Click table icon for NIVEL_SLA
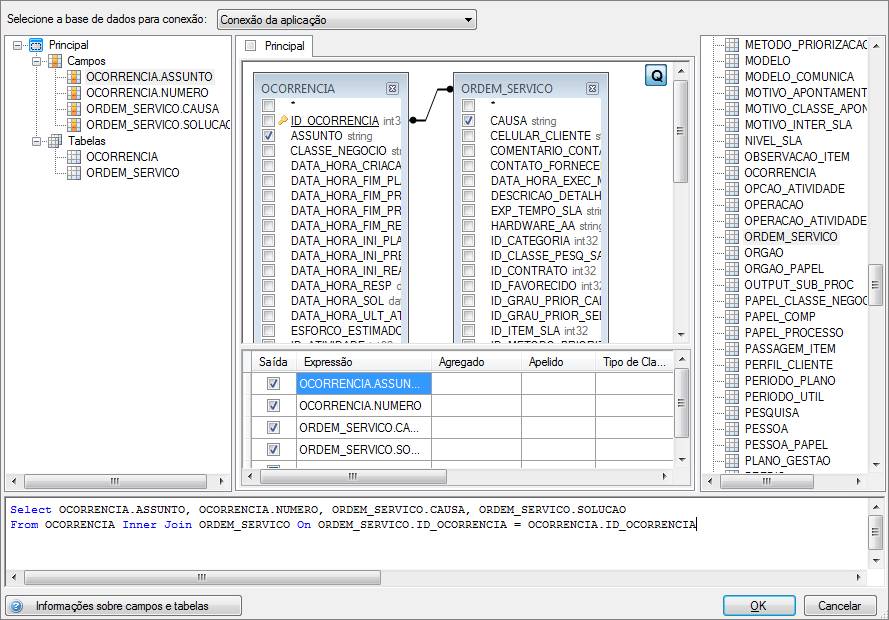The width and height of the screenshot is (889, 620). click(x=732, y=140)
